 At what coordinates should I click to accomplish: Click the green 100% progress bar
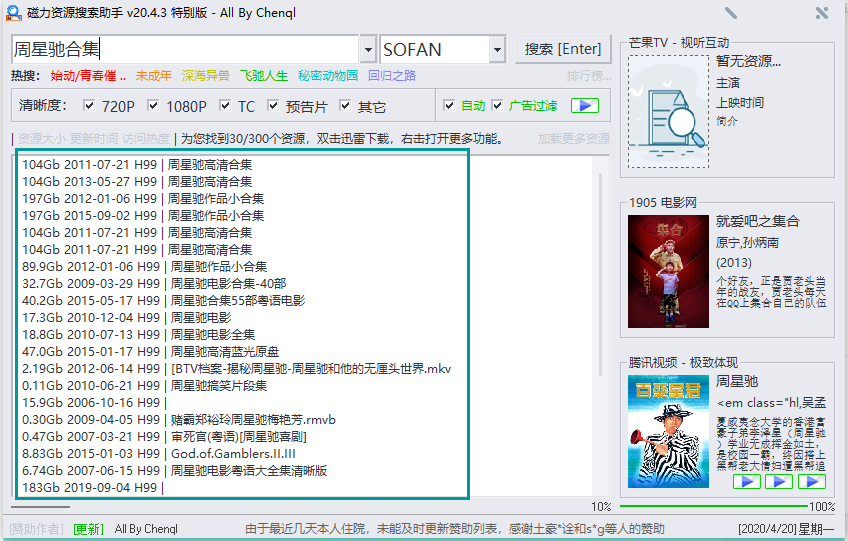click(713, 506)
